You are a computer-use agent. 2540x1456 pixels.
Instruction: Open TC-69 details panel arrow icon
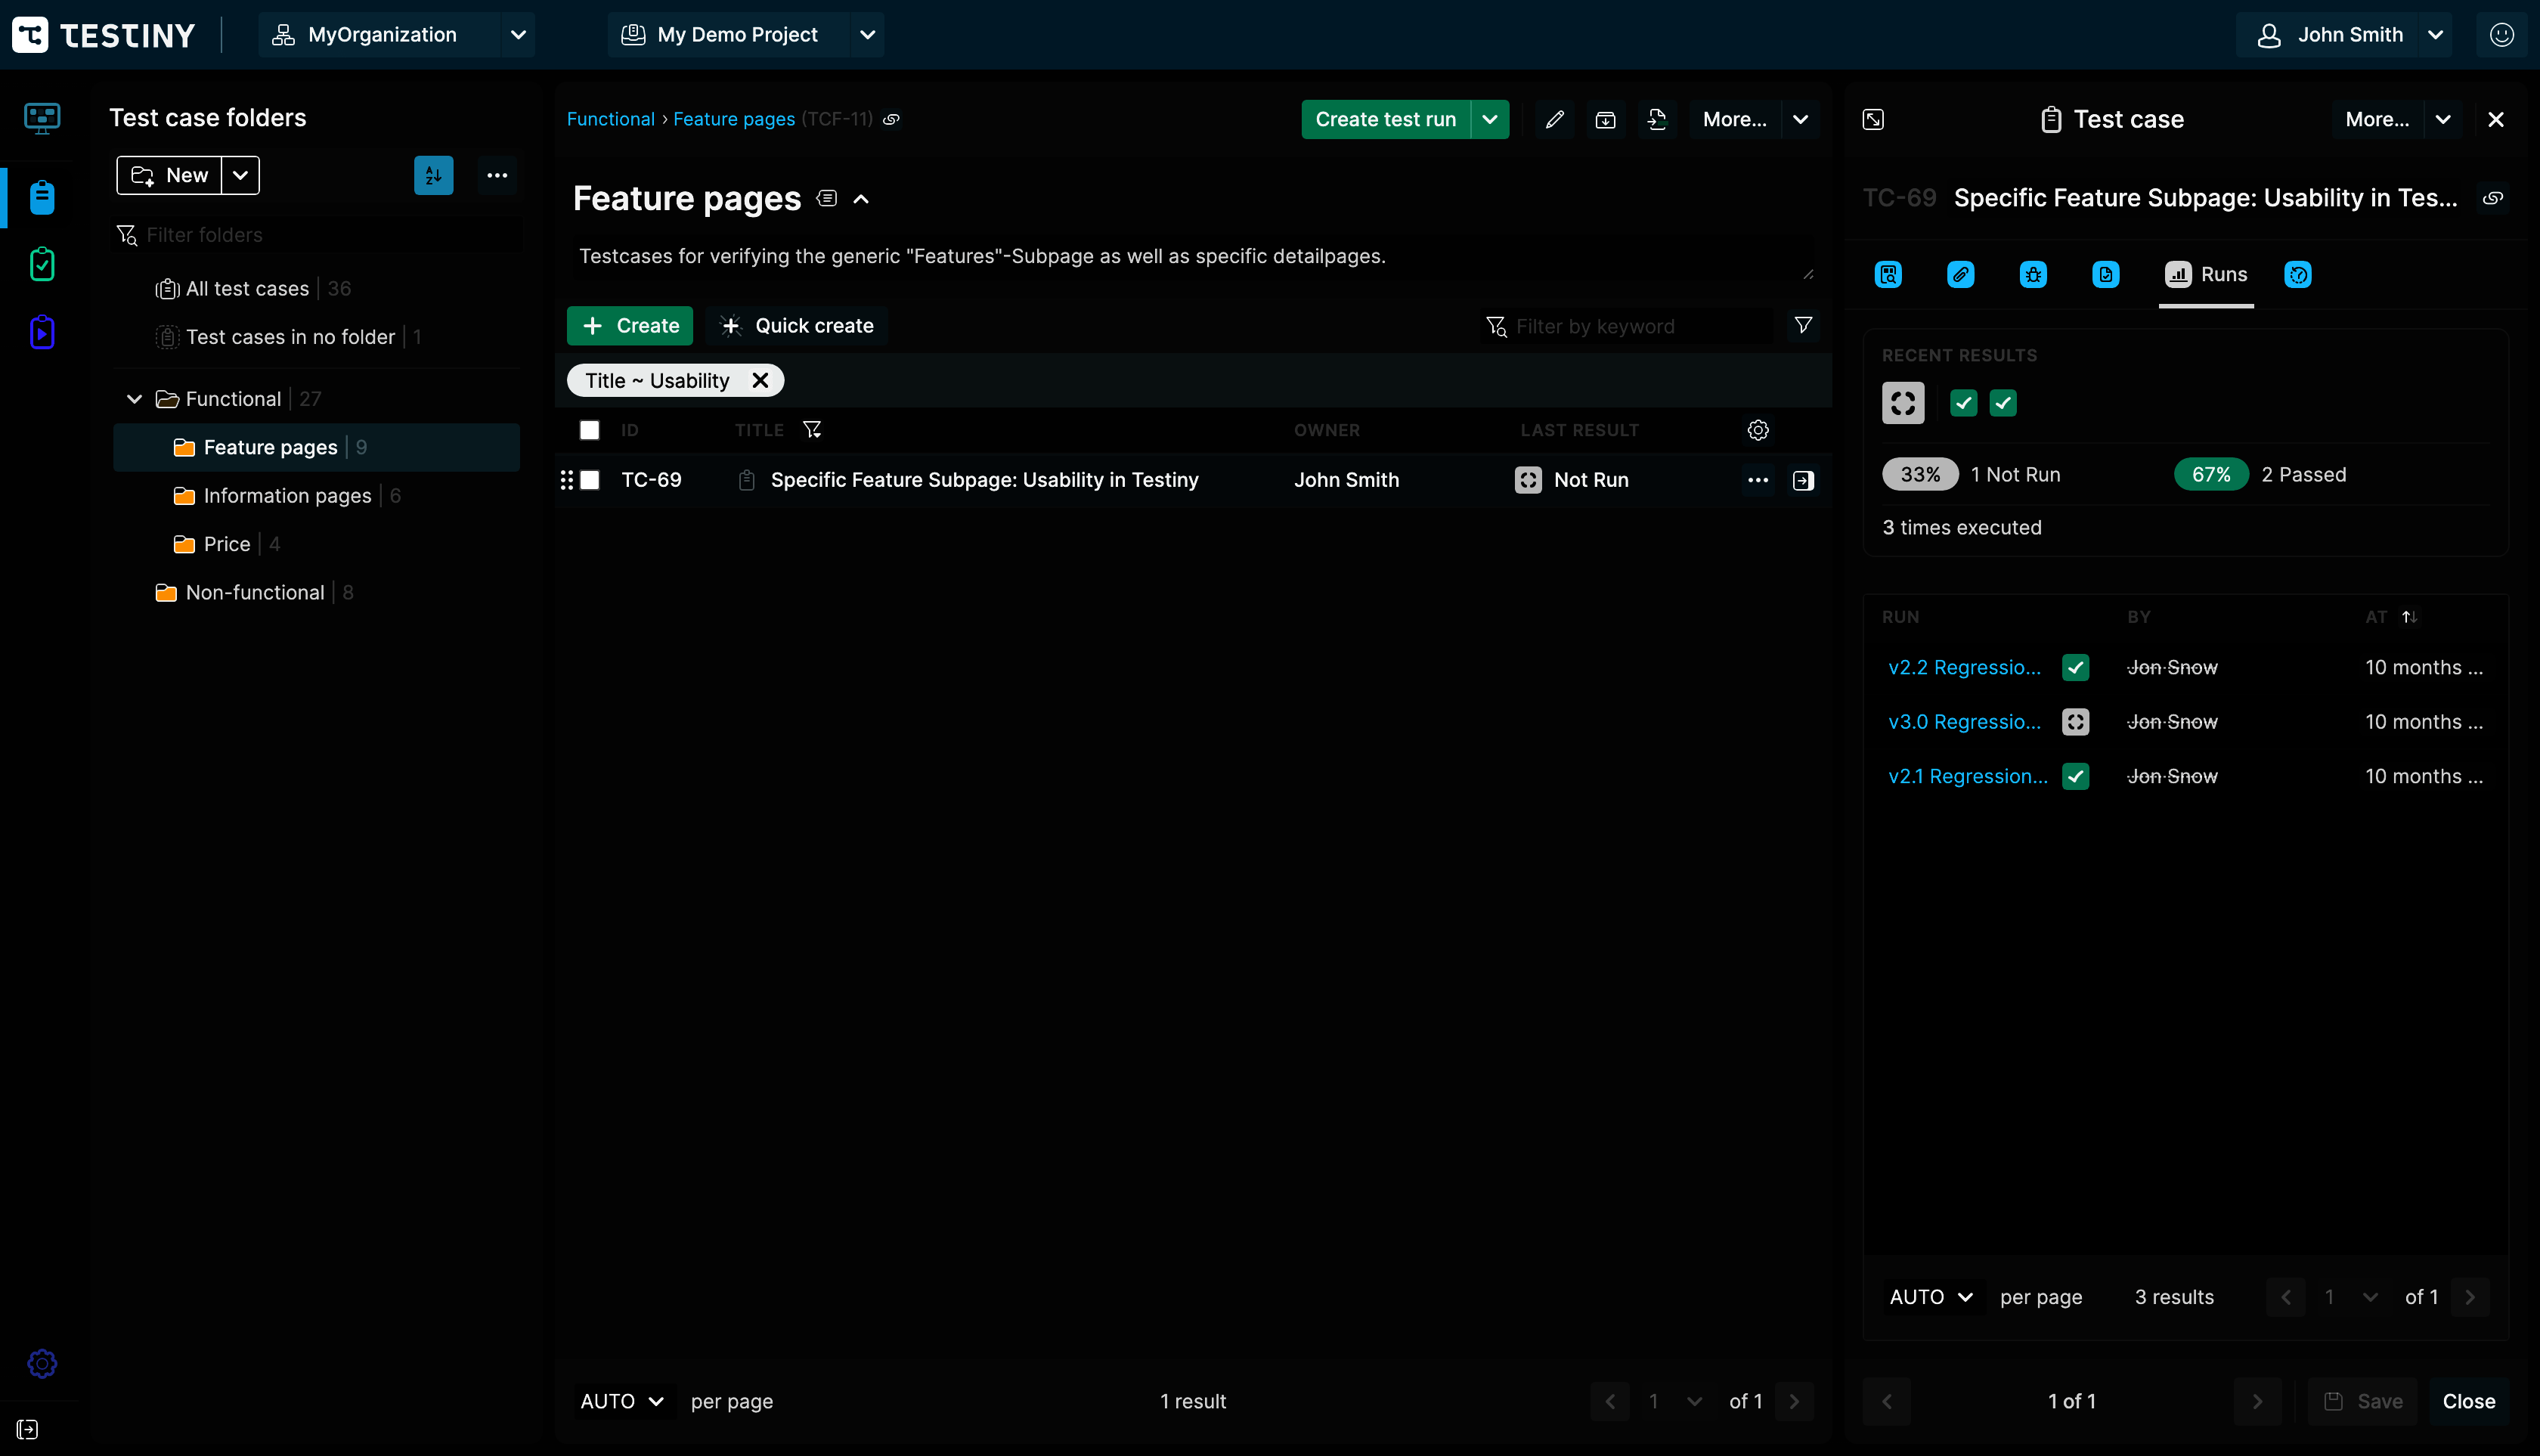[x=1803, y=480]
